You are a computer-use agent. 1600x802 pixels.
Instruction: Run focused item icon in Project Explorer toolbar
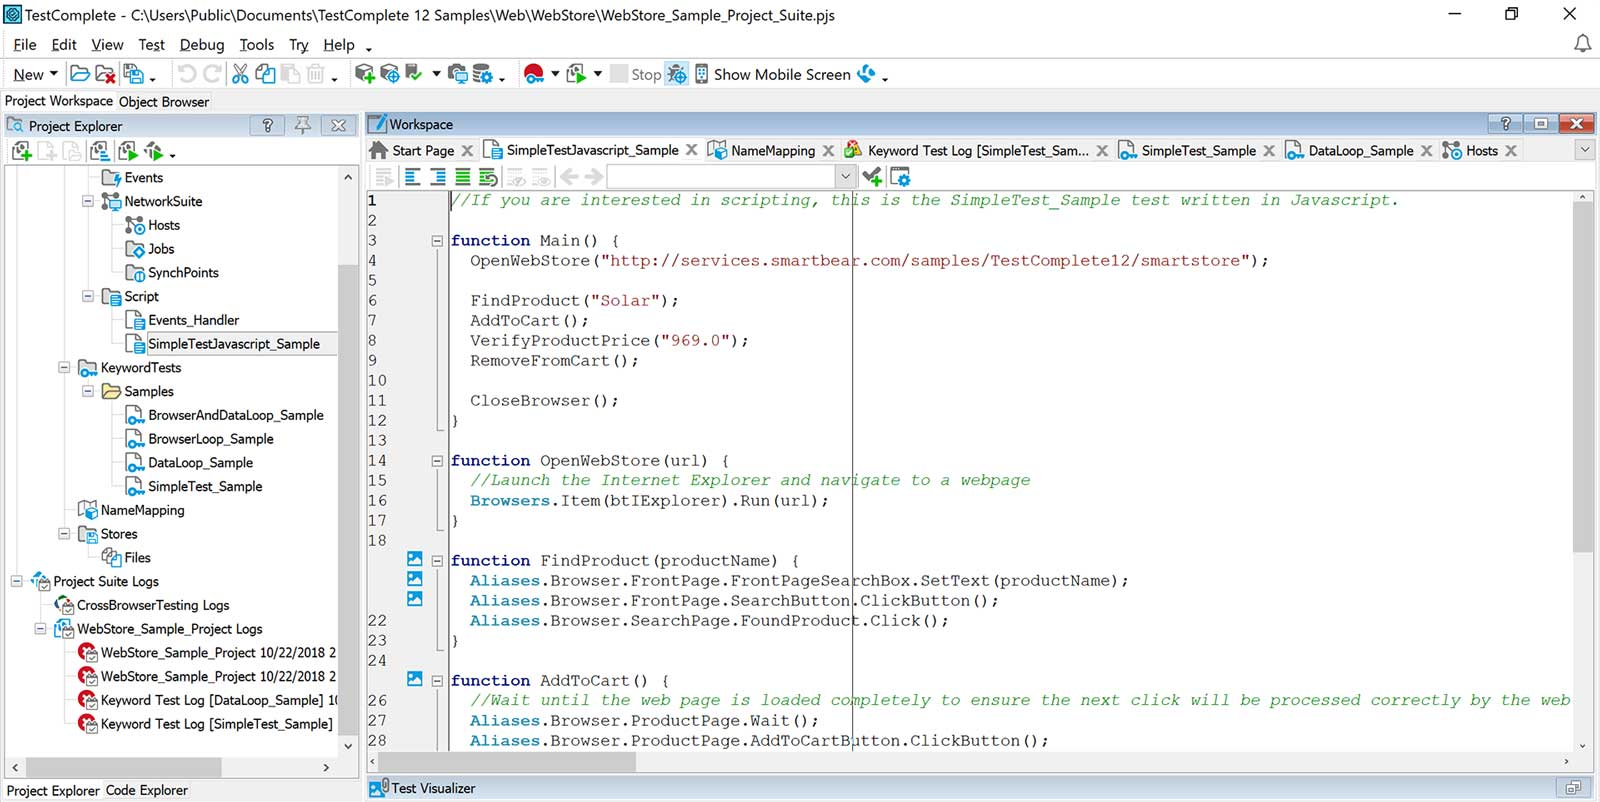point(153,151)
